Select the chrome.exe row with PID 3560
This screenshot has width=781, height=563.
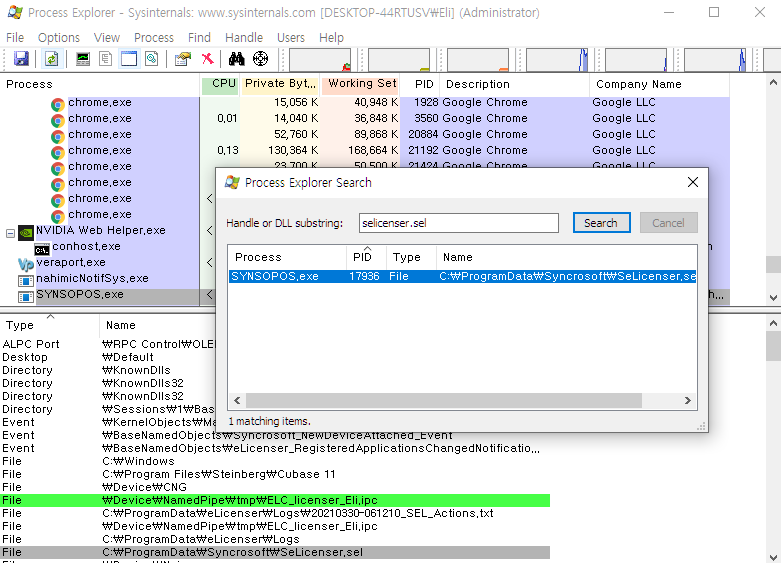point(365,118)
